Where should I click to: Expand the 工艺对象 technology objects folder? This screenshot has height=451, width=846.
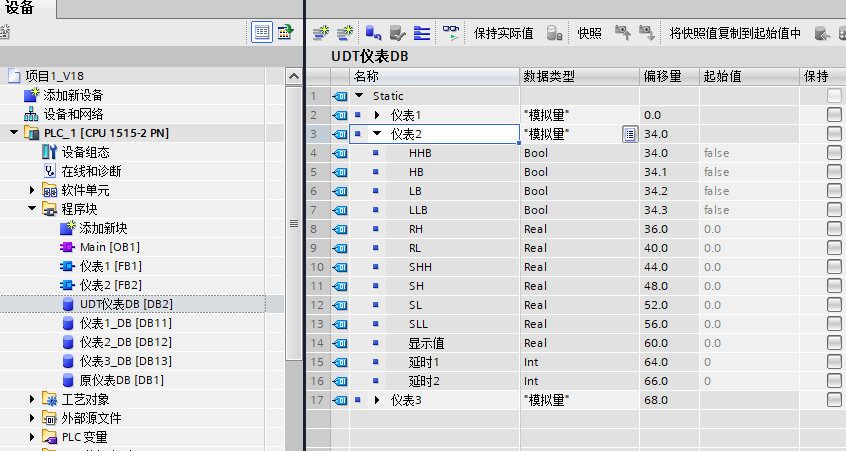(x=31, y=399)
